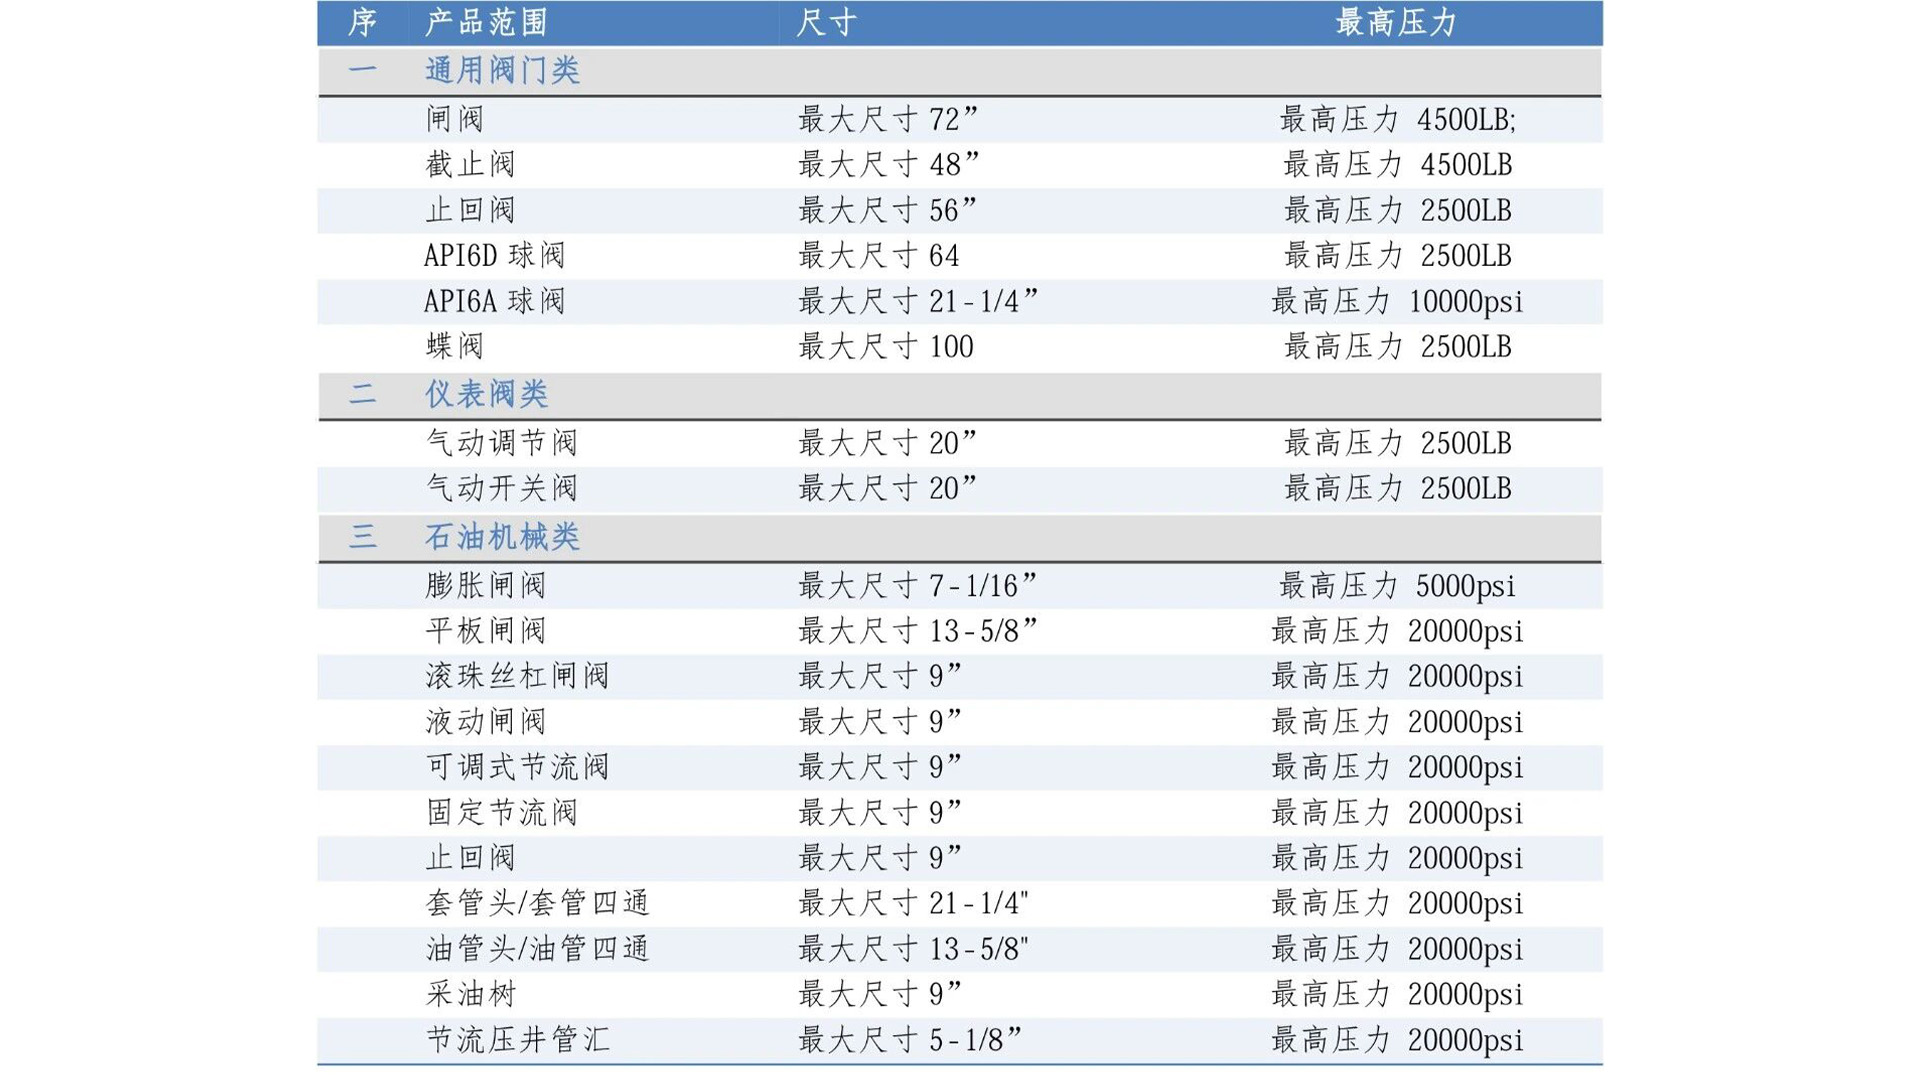Click the 节流压井管汇 product name
Image resolution: width=1920 pixels, height=1080 pixels.
pos(517,1040)
